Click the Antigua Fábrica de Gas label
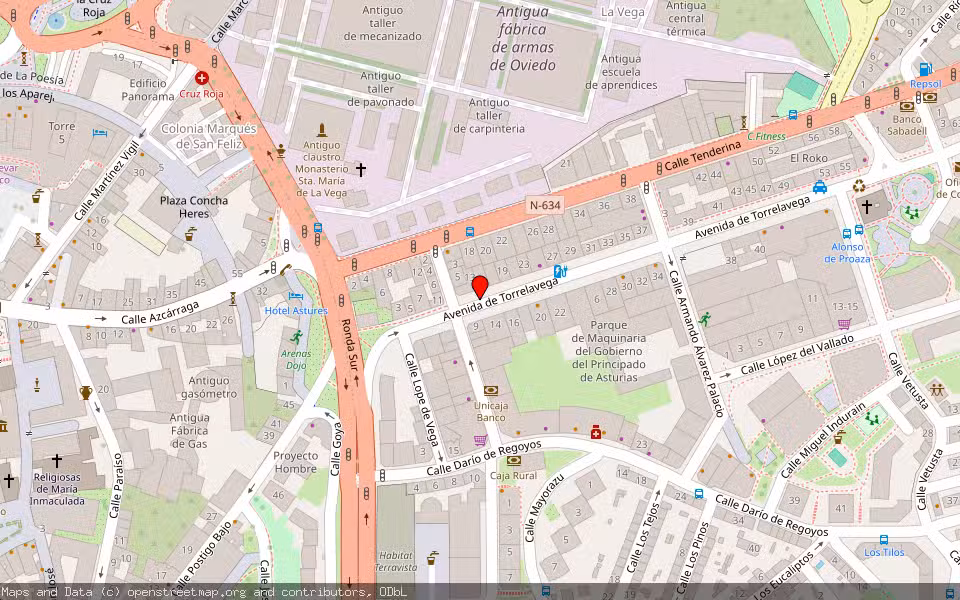This screenshot has width=960, height=600. 190,430
